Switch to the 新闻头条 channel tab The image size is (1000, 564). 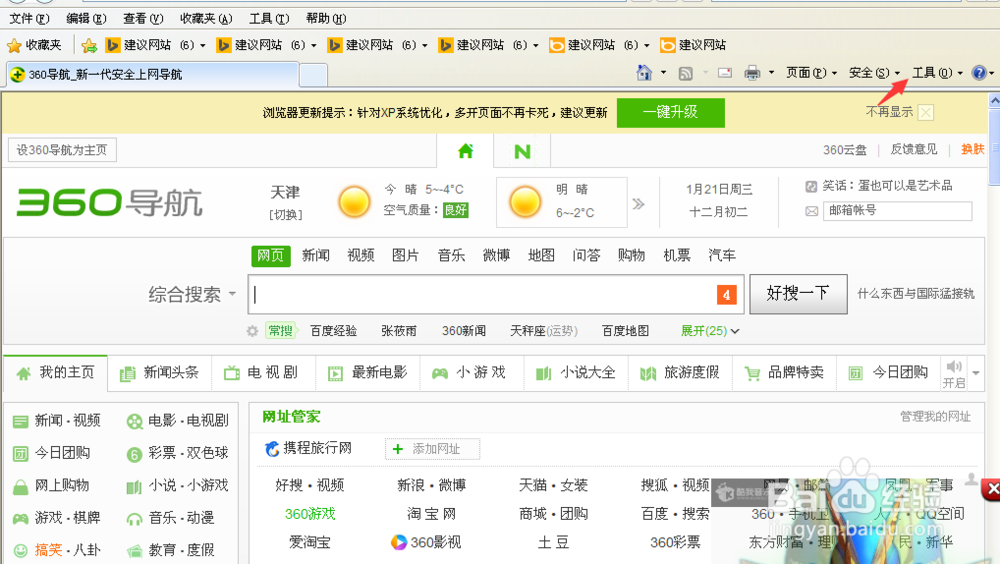point(159,373)
